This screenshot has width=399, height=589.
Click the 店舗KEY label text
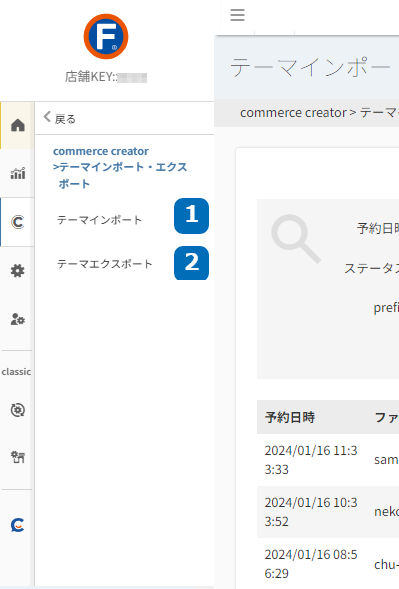click(90, 77)
